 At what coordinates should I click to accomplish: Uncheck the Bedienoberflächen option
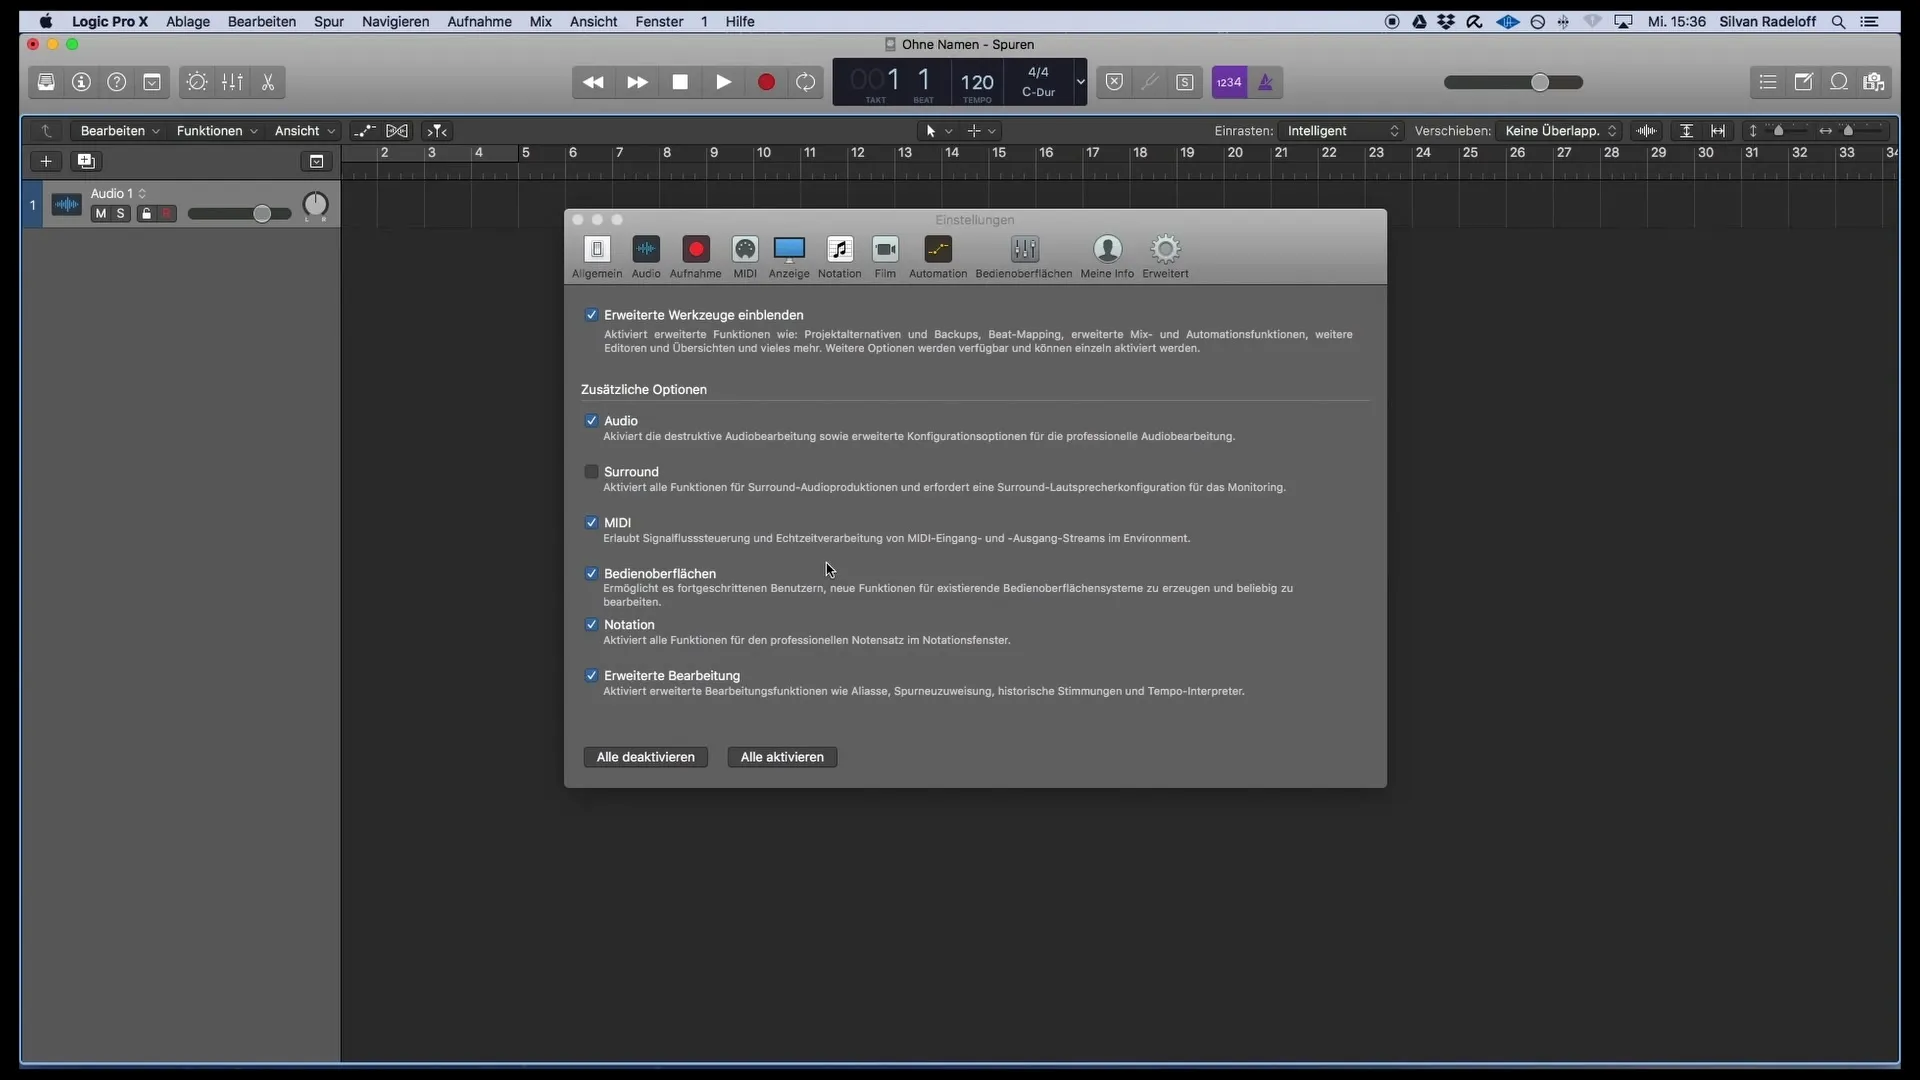point(592,574)
